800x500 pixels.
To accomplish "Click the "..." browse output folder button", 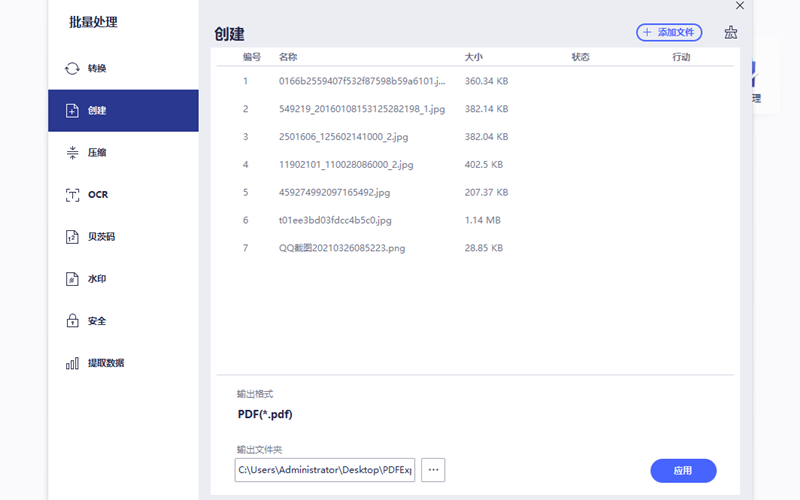I will (x=433, y=470).
